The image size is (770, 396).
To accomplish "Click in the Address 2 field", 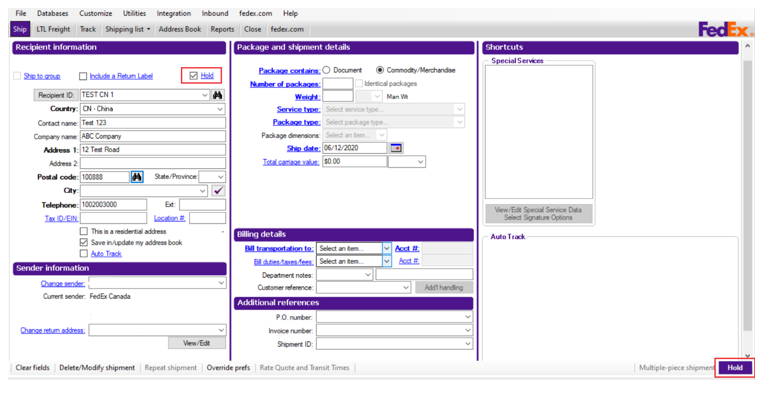I will click(x=153, y=163).
